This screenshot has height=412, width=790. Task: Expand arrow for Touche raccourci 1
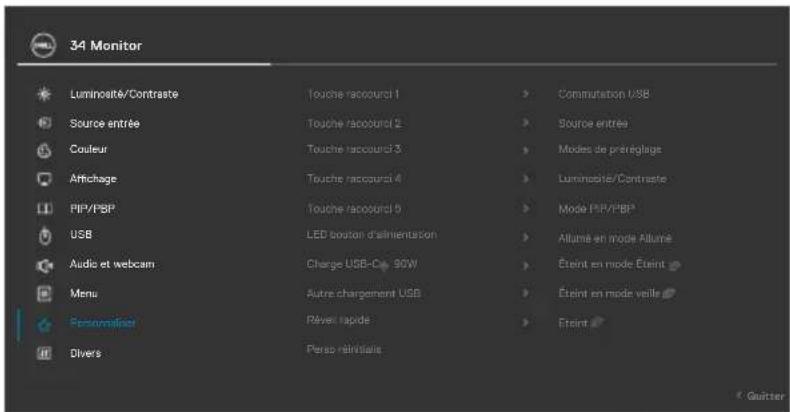(x=525, y=94)
